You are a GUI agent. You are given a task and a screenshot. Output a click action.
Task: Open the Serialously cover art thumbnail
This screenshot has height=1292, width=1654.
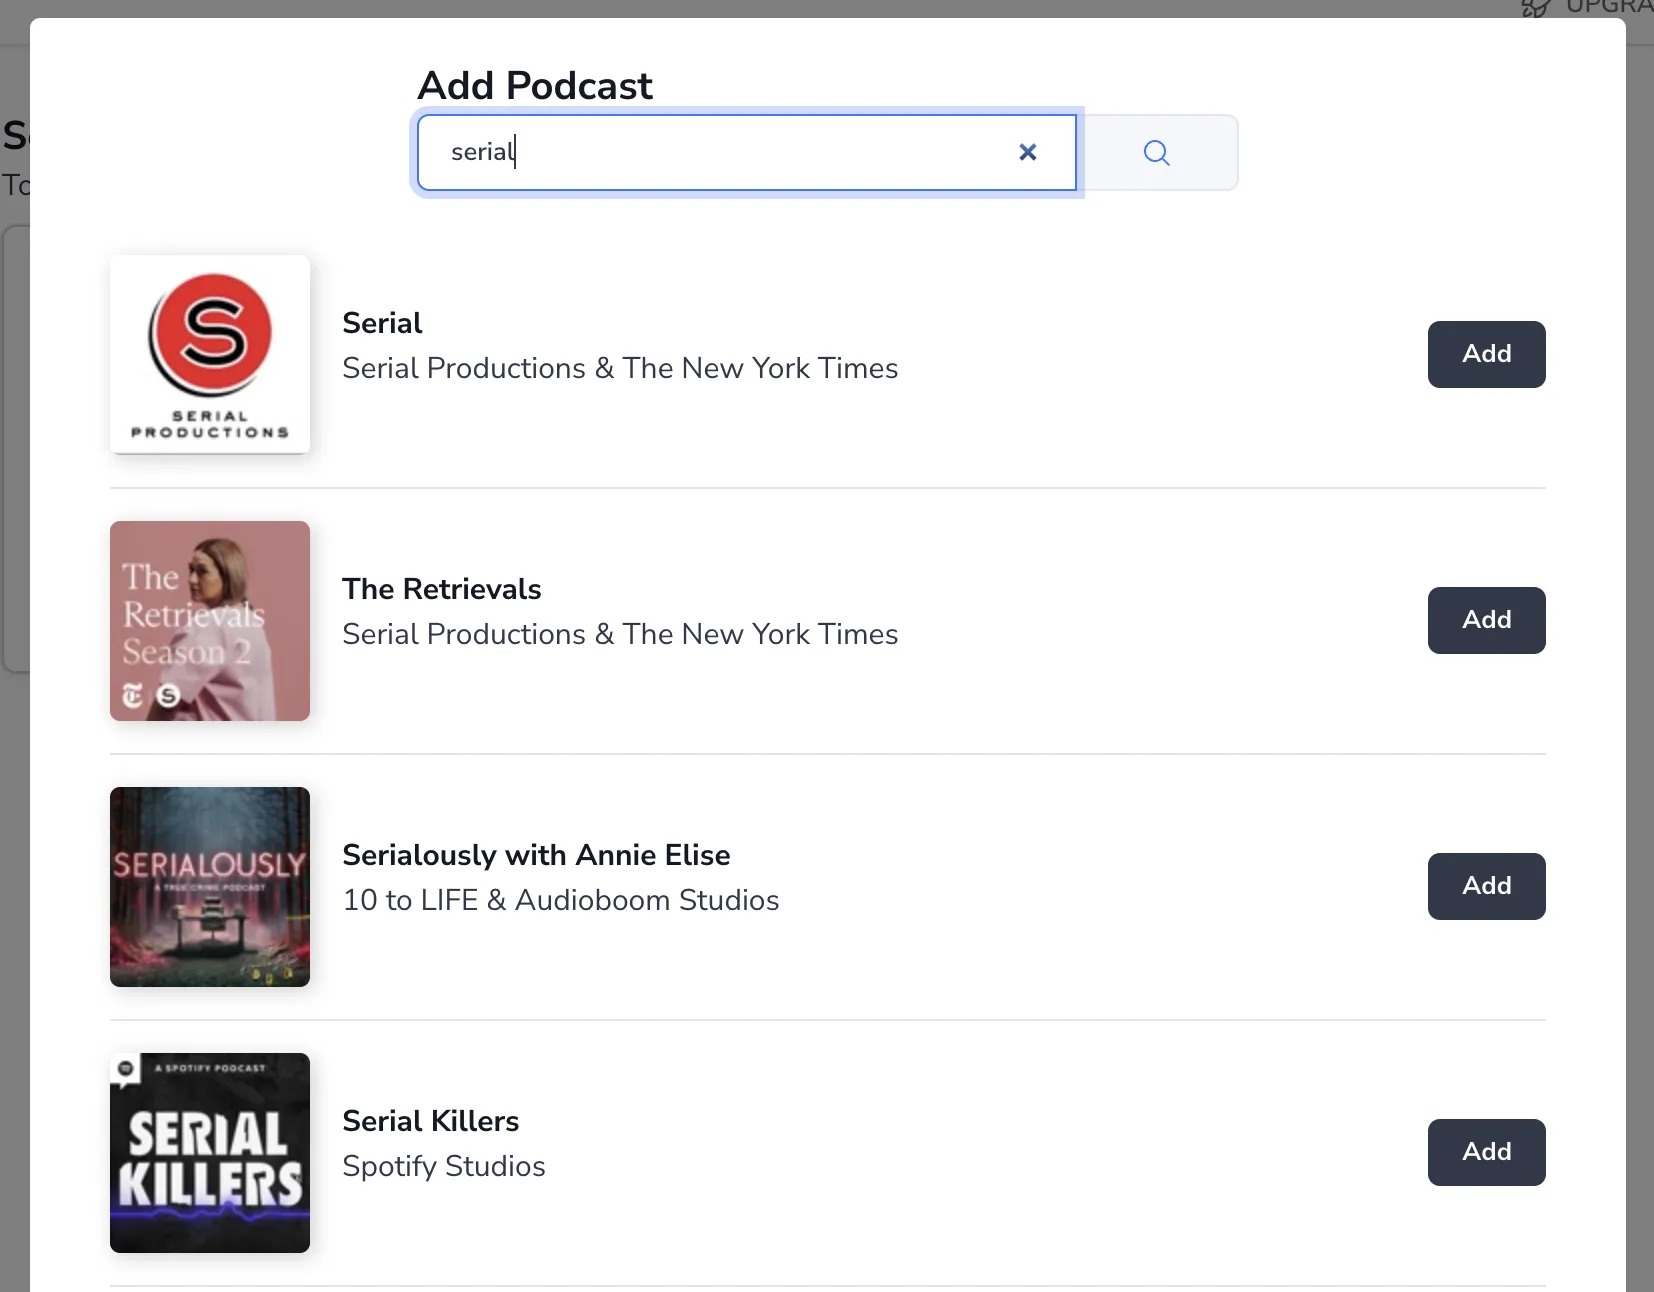pyautogui.click(x=210, y=887)
